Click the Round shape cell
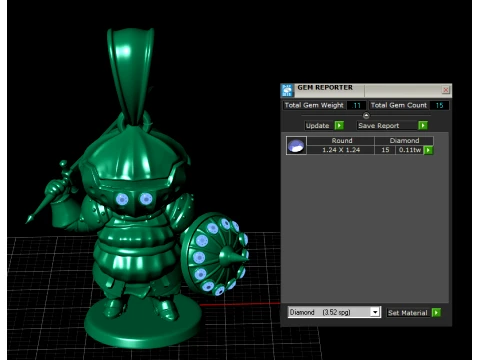The image size is (480, 360). [x=341, y=141]
